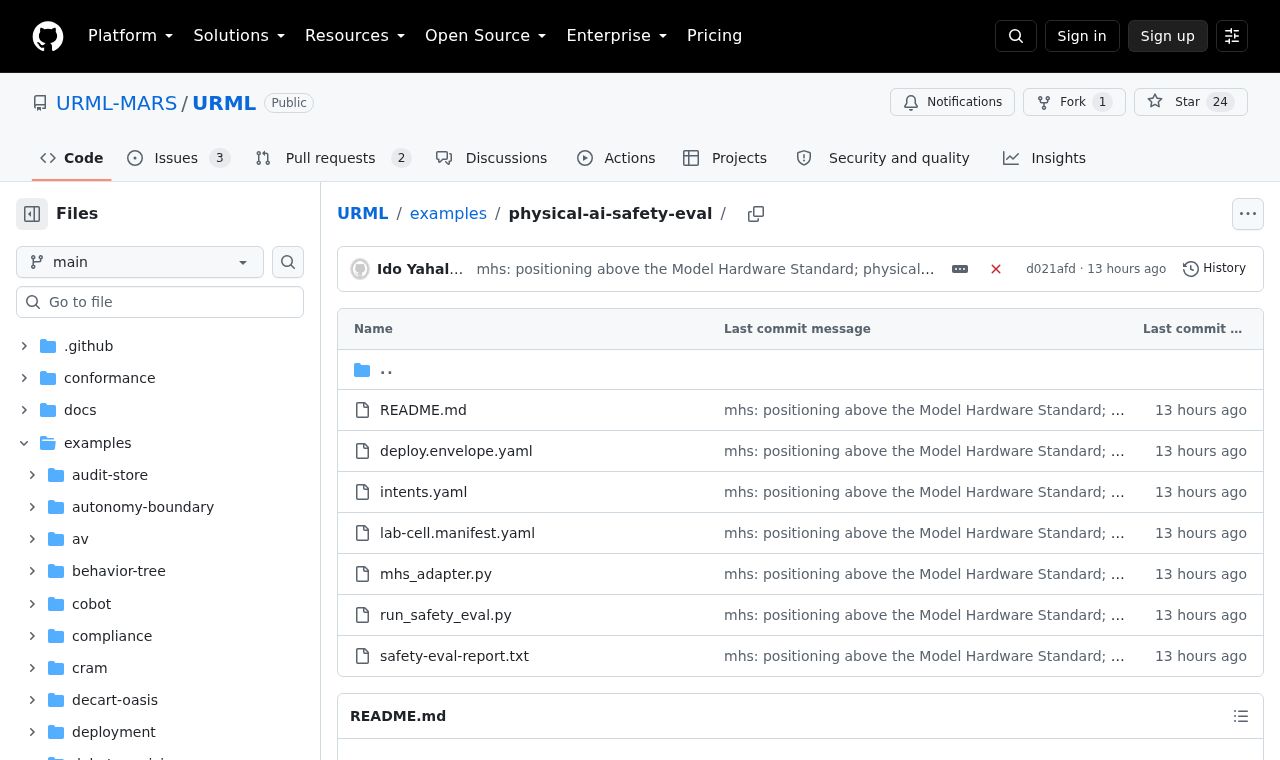Select the docs folder in tree

pos(80,410)
